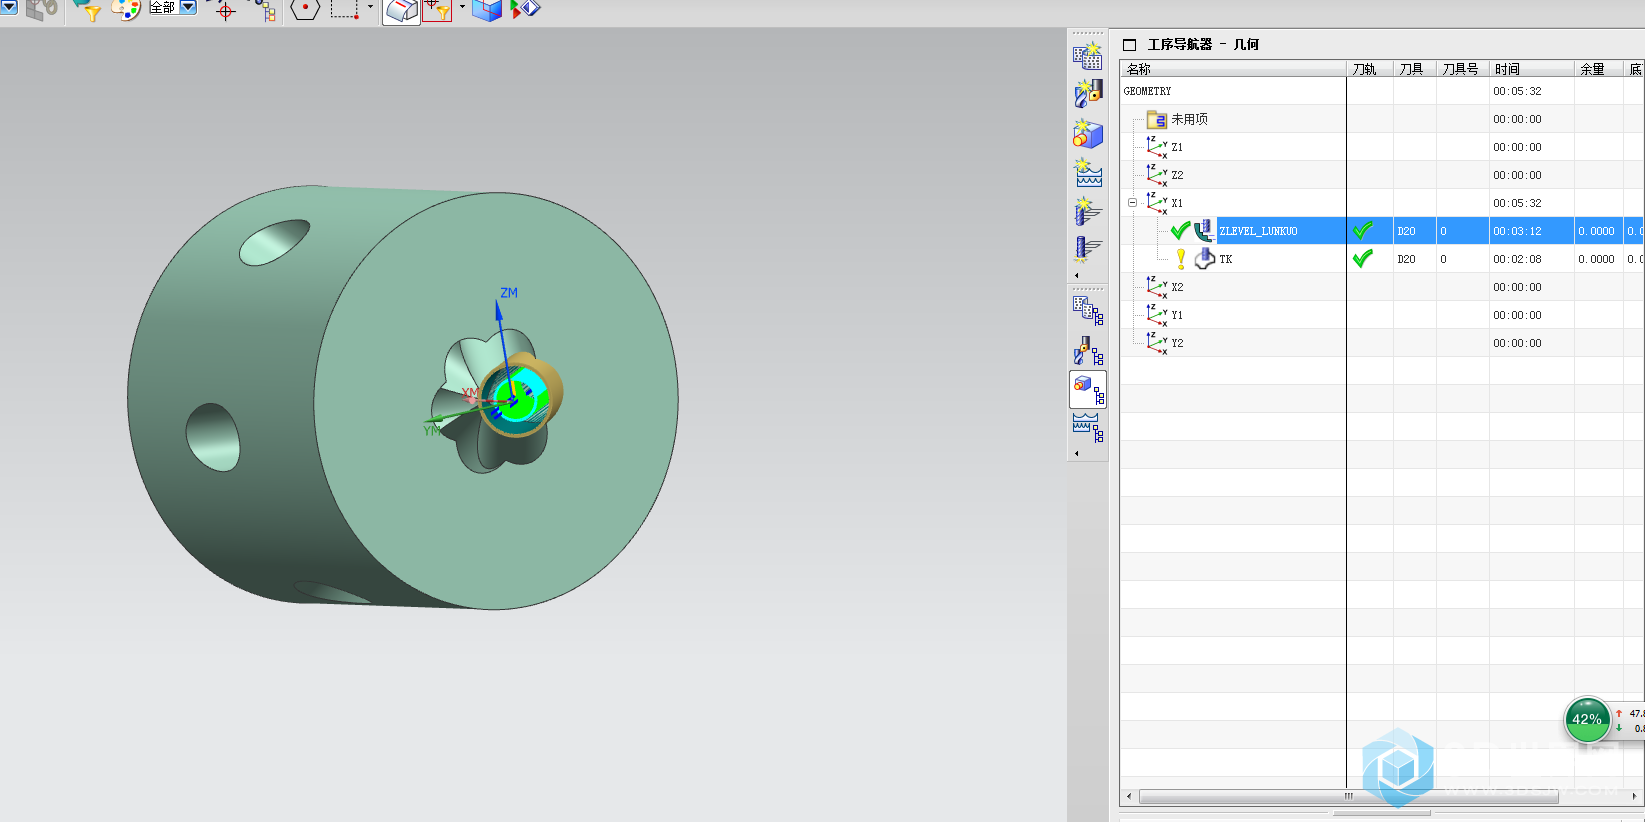This screenshot has height=822, width=1645.
Task: Open the Create Method tool
Action: [1088, 172]
